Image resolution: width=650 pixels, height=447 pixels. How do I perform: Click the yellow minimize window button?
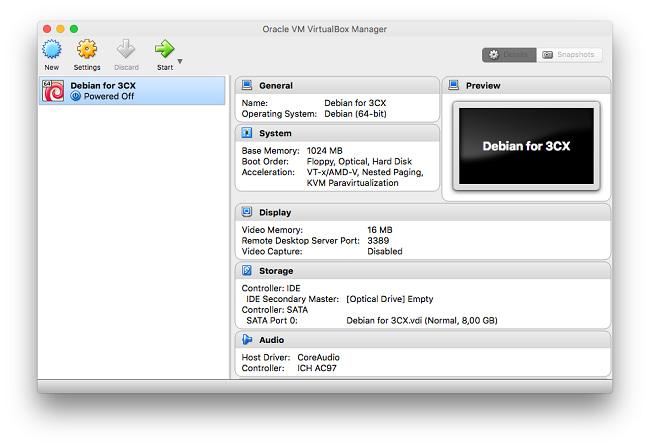pyautogui.click(x=61, y=29)
